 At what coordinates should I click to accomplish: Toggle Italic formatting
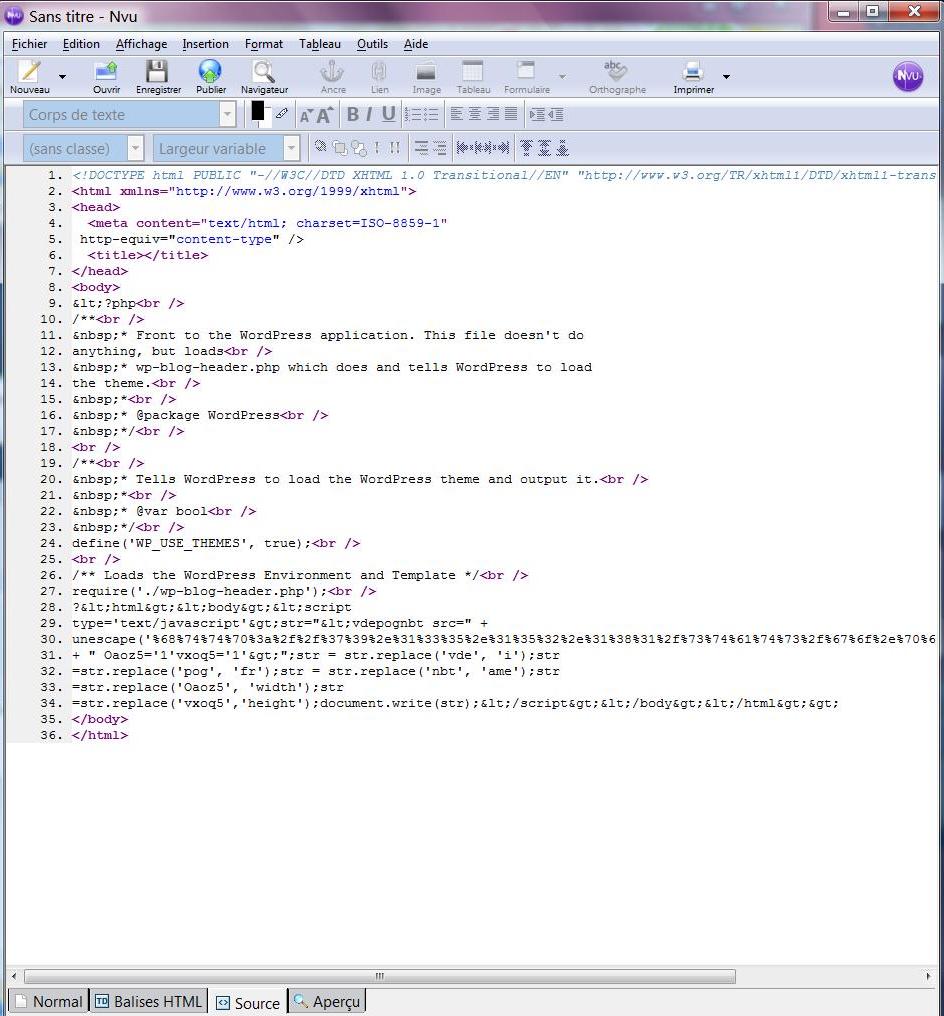click(369, 115)
